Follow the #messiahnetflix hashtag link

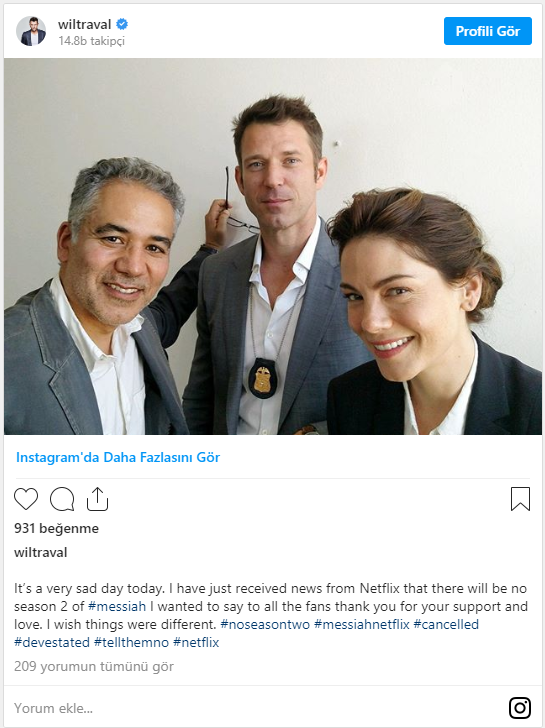coord(362,624)
